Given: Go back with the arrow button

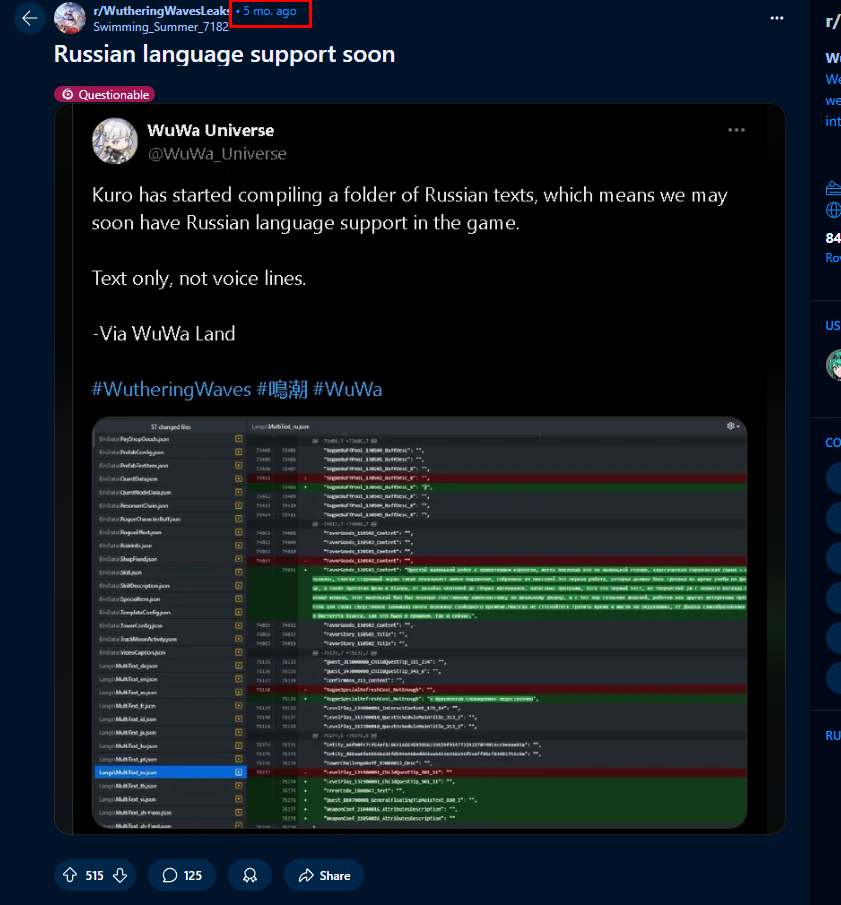Looking at the screenshot, I should (x=29, y=18).
